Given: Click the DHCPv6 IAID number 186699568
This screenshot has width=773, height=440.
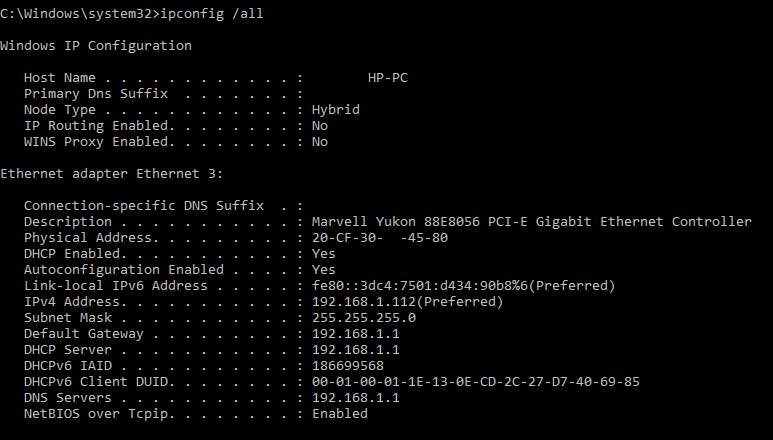Looking at the screenshot, I should pyautogui.click(x=347, y=365).
